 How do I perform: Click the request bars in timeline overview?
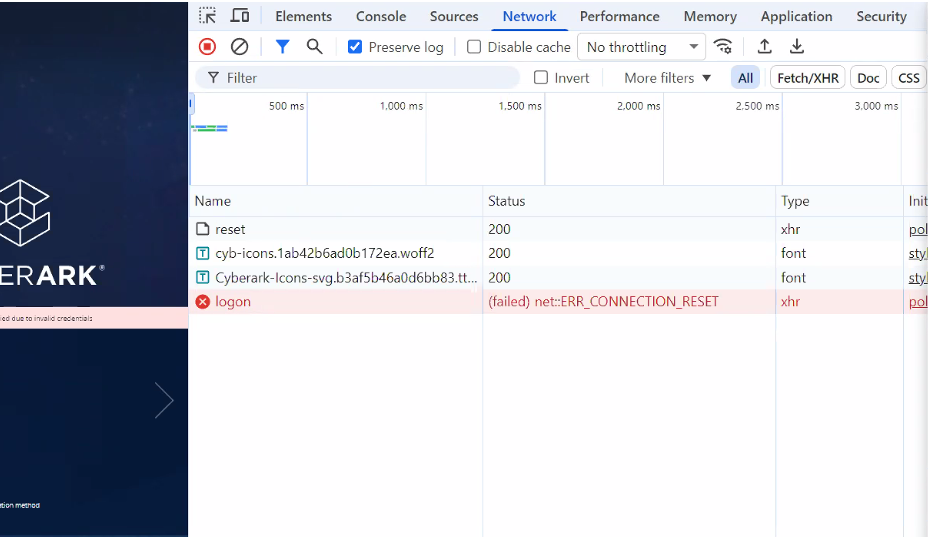(x=210, y=128)
